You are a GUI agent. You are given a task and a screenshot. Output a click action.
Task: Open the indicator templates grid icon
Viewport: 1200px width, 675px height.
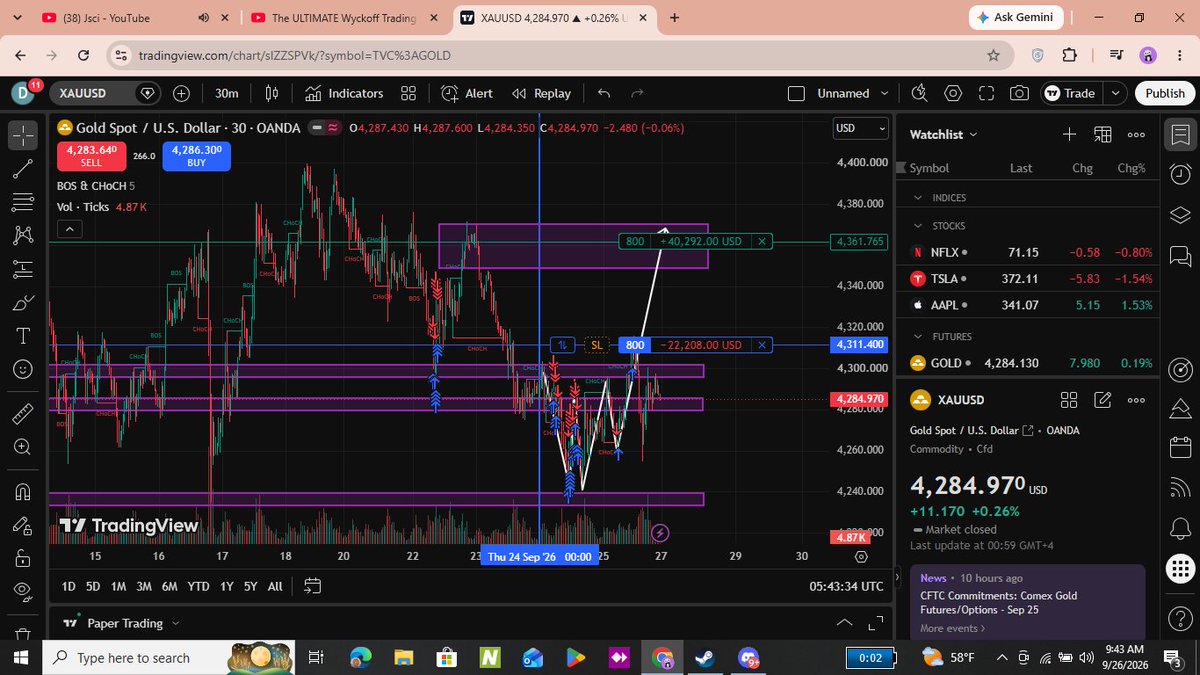(x=408, y=93)
